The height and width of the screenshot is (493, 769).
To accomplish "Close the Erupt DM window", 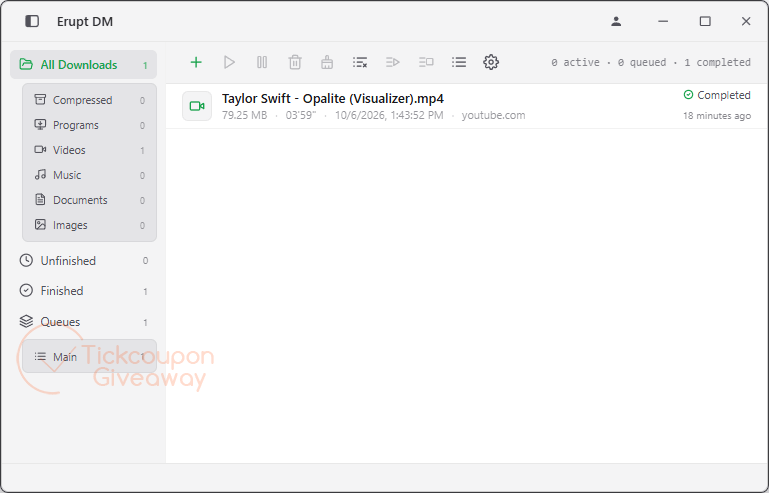I will coord(746,21).
